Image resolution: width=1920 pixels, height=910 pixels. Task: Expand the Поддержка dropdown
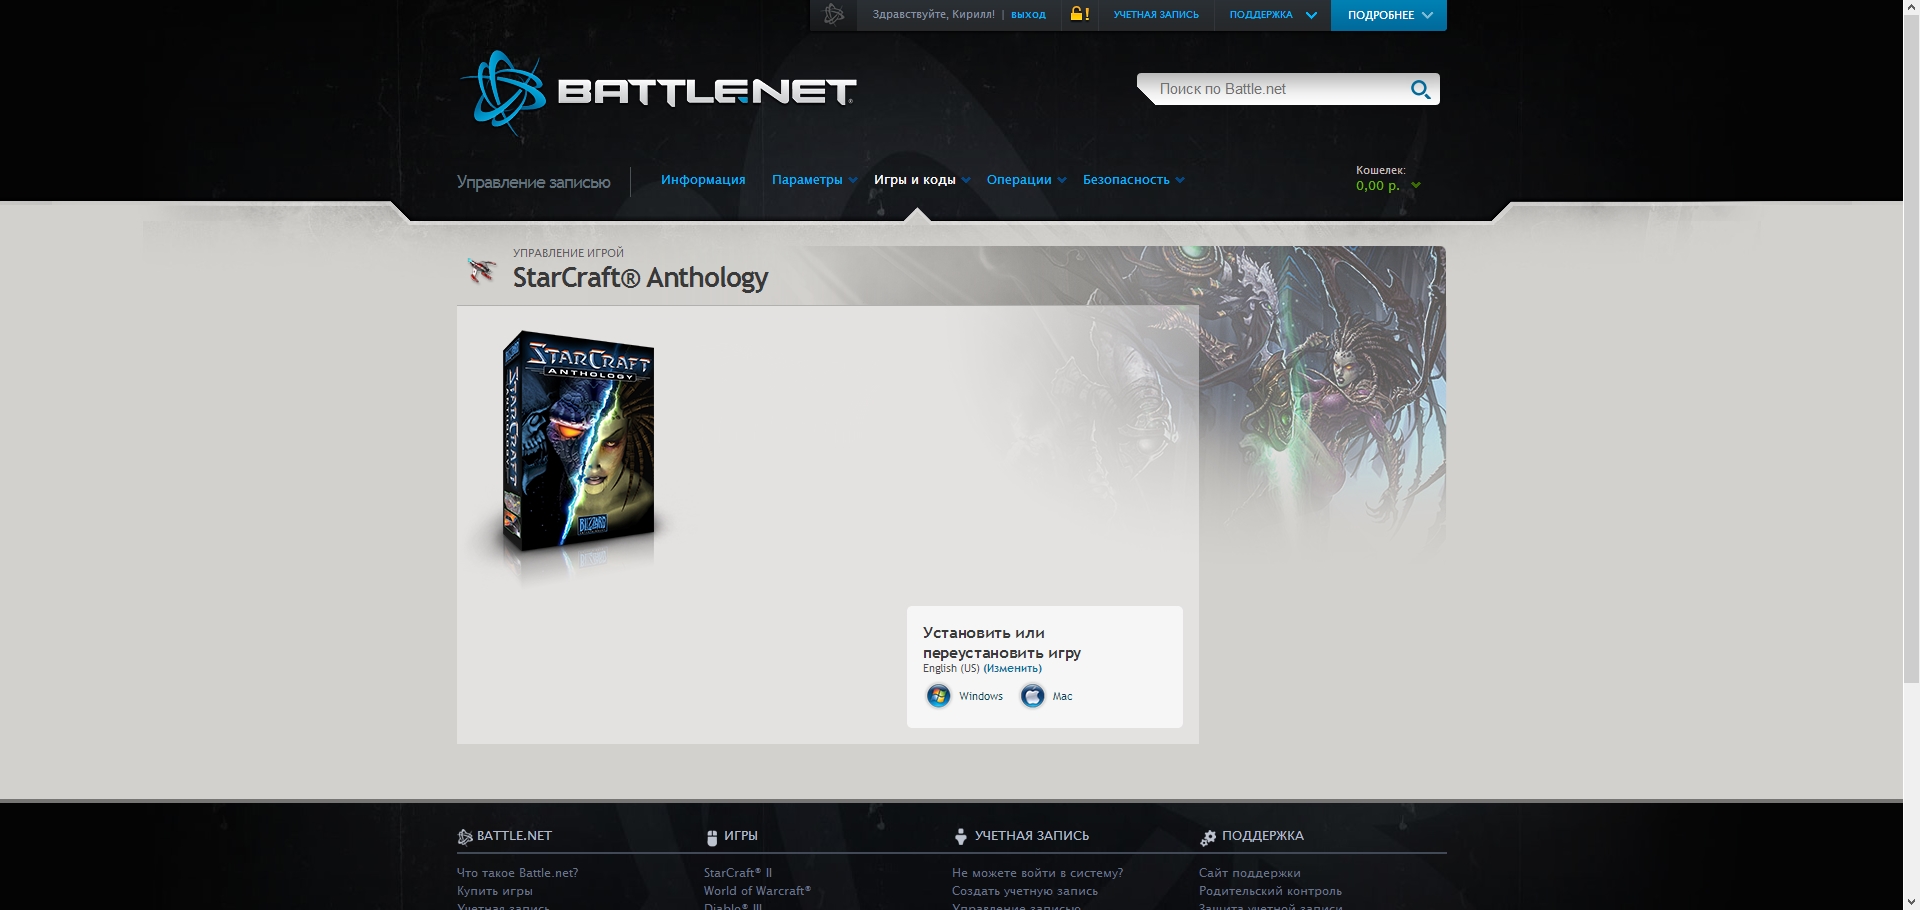[1272, 15]
